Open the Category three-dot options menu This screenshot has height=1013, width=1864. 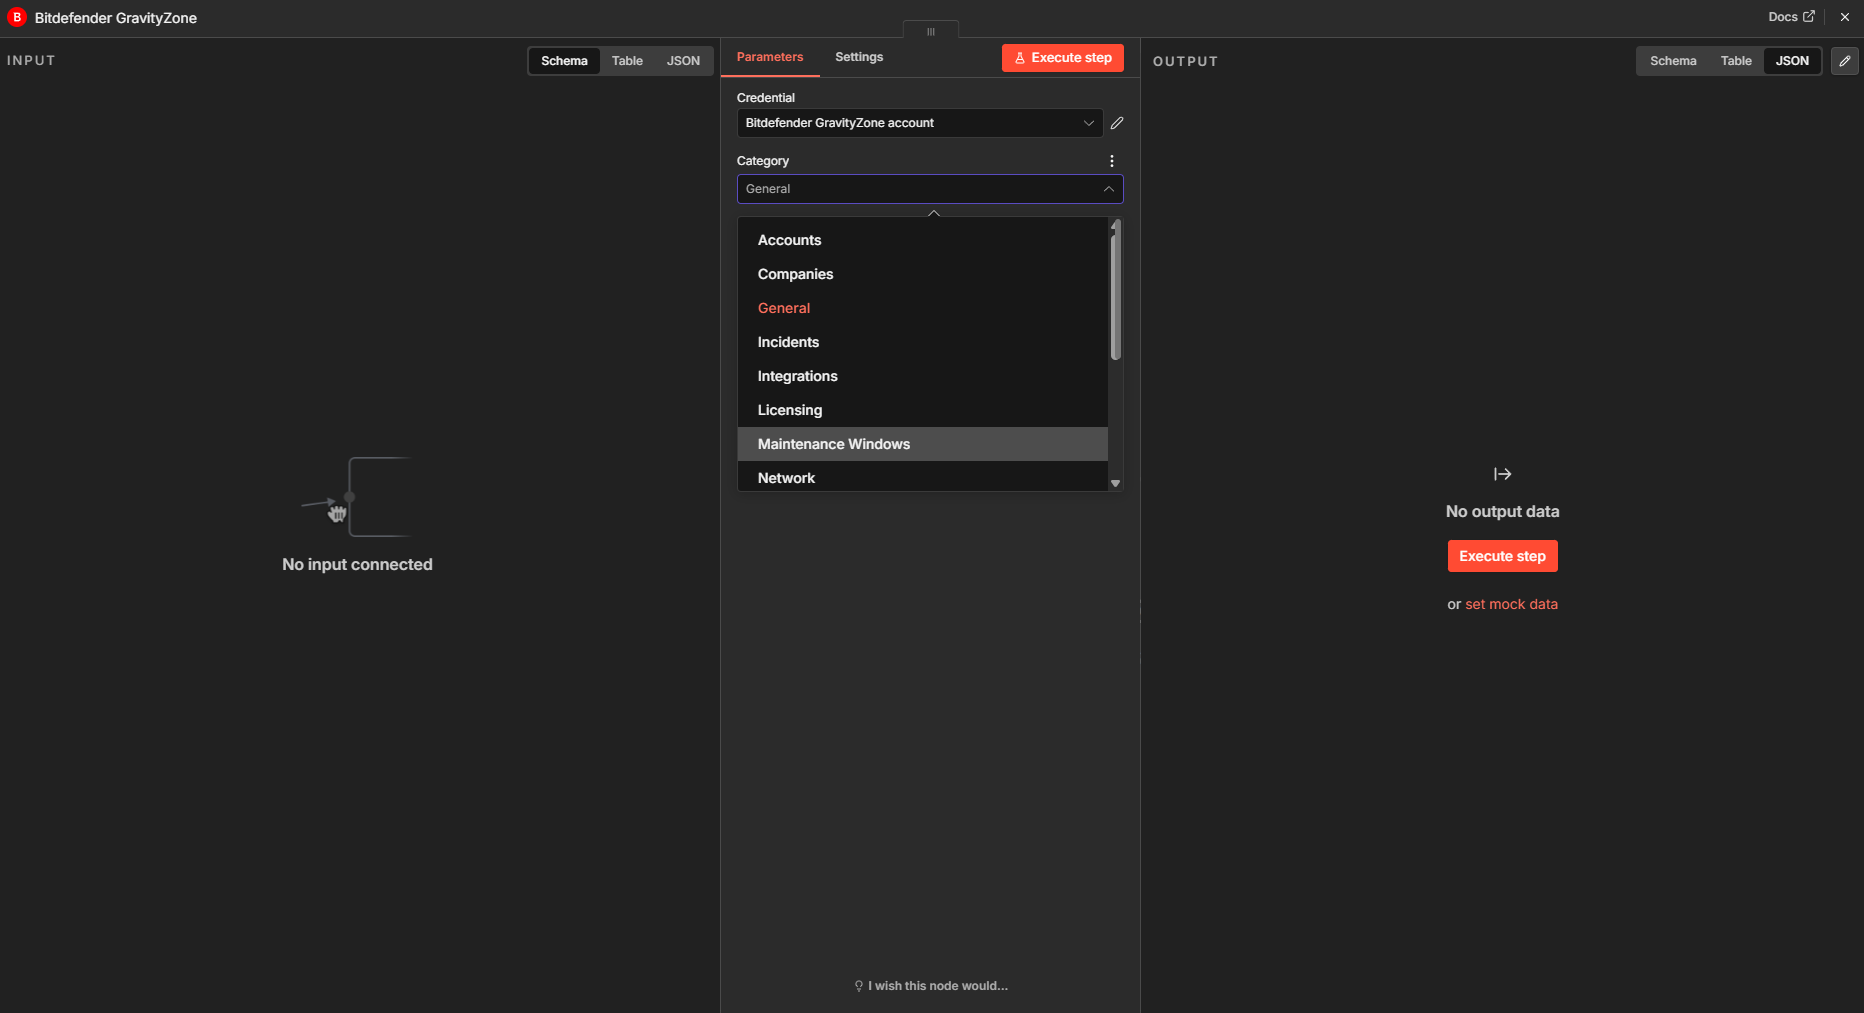pyautogui.click(x=1111, y=161)
